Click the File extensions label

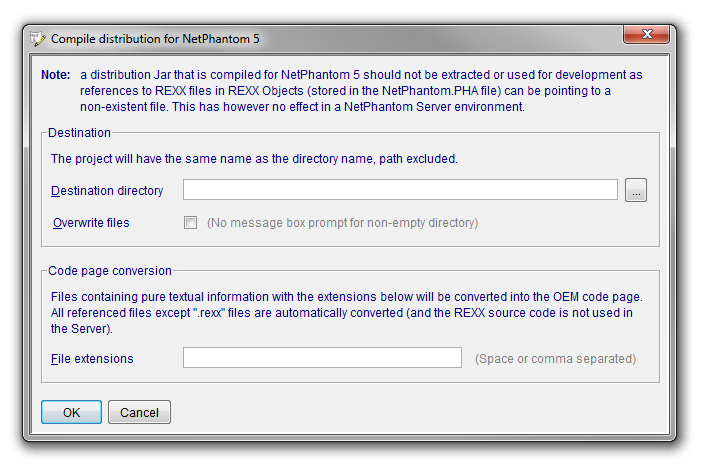[x=92, y=359]
